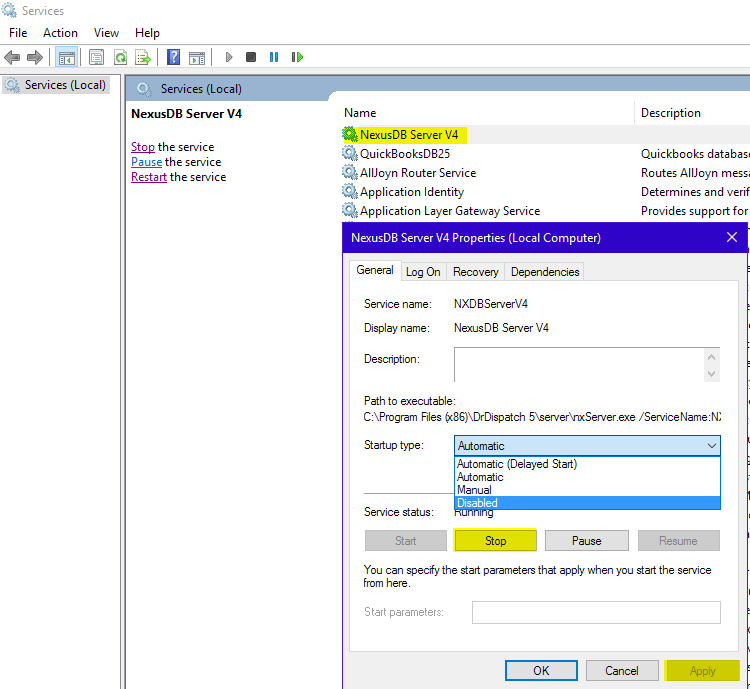750x689 pixels.
Task: Select Application Layer Gateway Service gear icon
Action: click(x=350, y=211)
